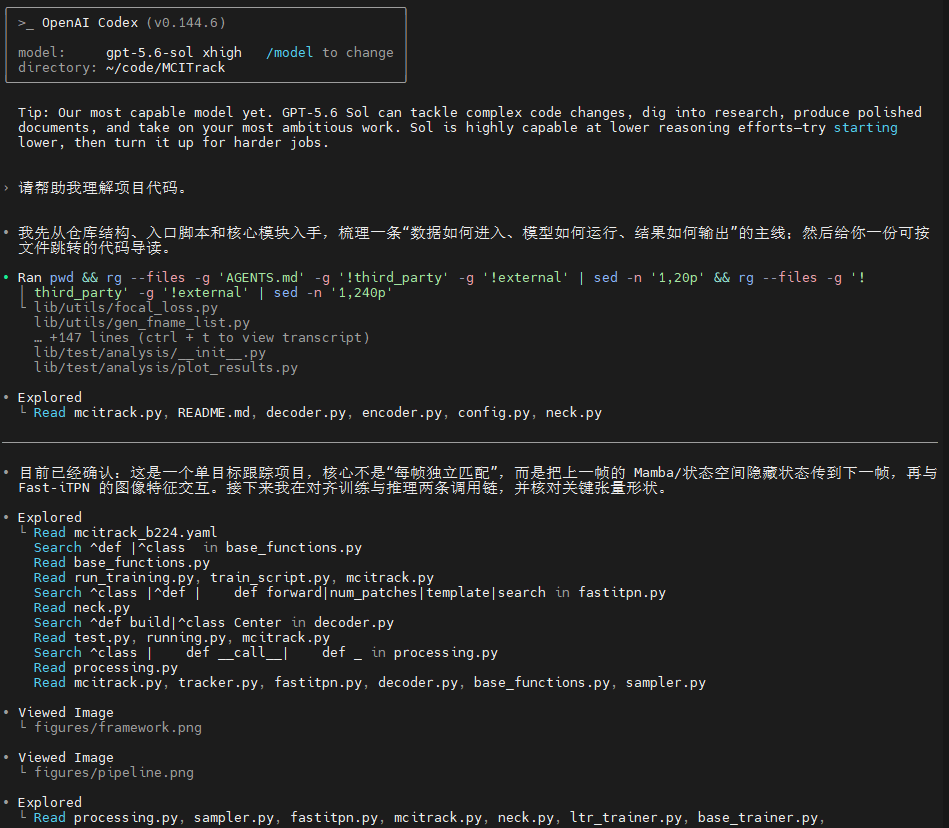Click the Tip paragraph about GPT-5.6 Sol

point(470,128)
